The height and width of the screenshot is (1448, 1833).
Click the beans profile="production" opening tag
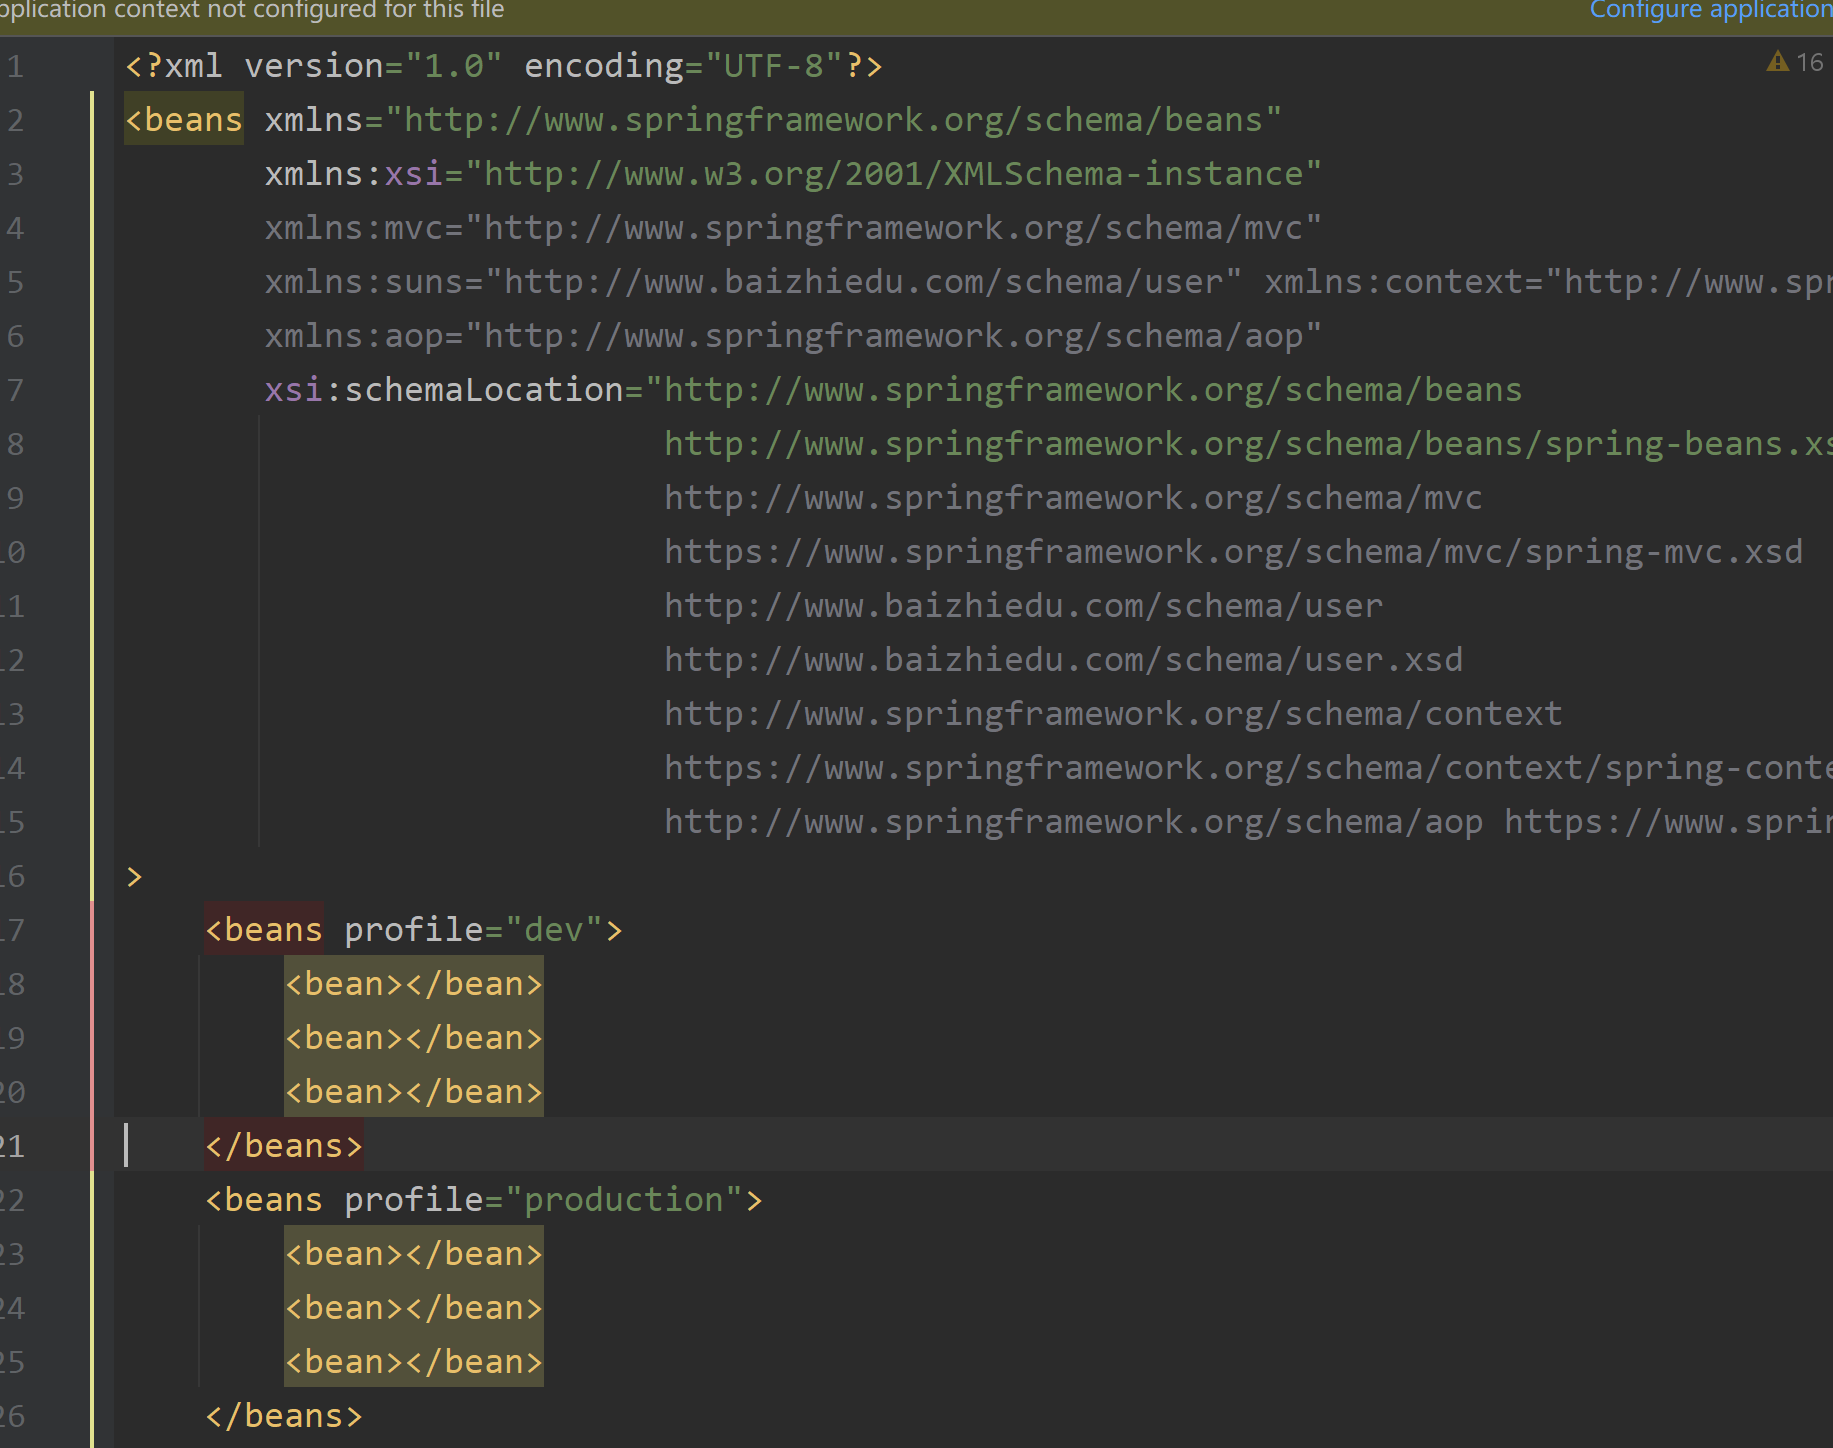pyautogui.click(x=484, y=1200)
